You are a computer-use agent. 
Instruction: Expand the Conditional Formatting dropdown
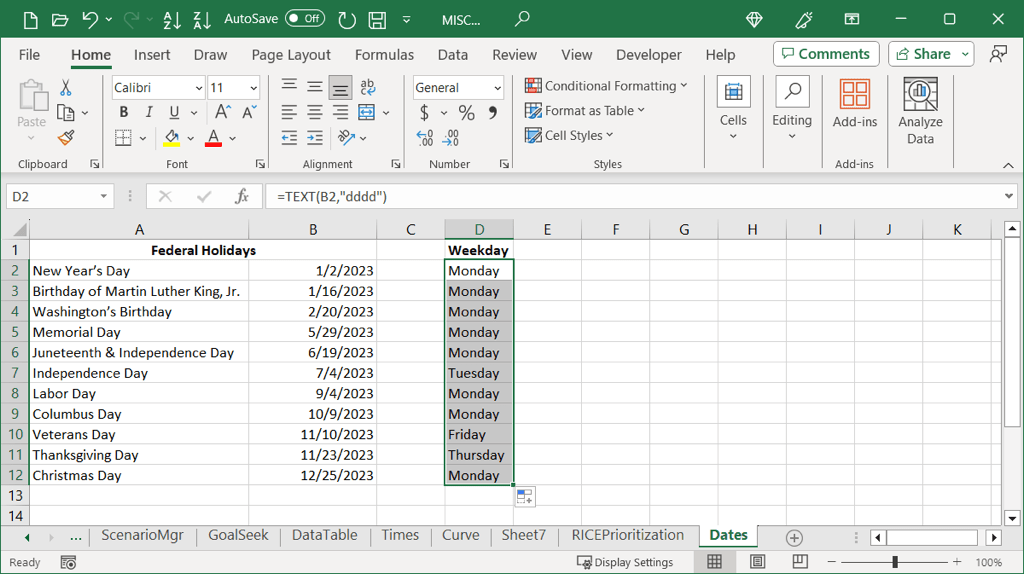click(x=606, y=86)
